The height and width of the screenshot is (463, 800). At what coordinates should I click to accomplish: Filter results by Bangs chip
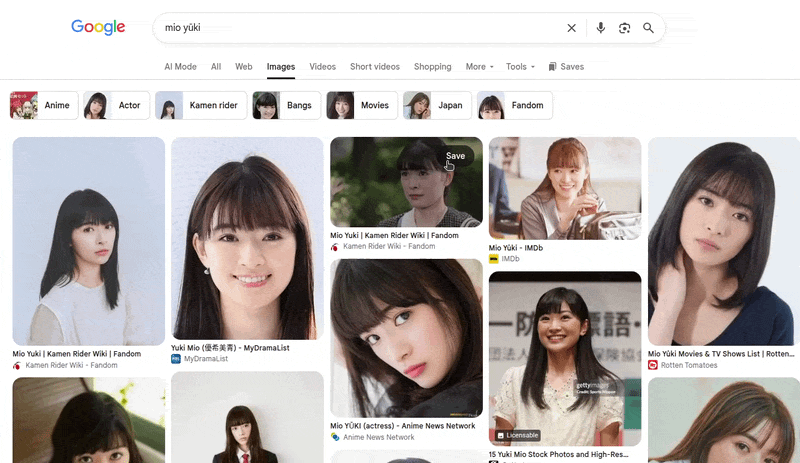pyautogui.click(x=287, y=105)
